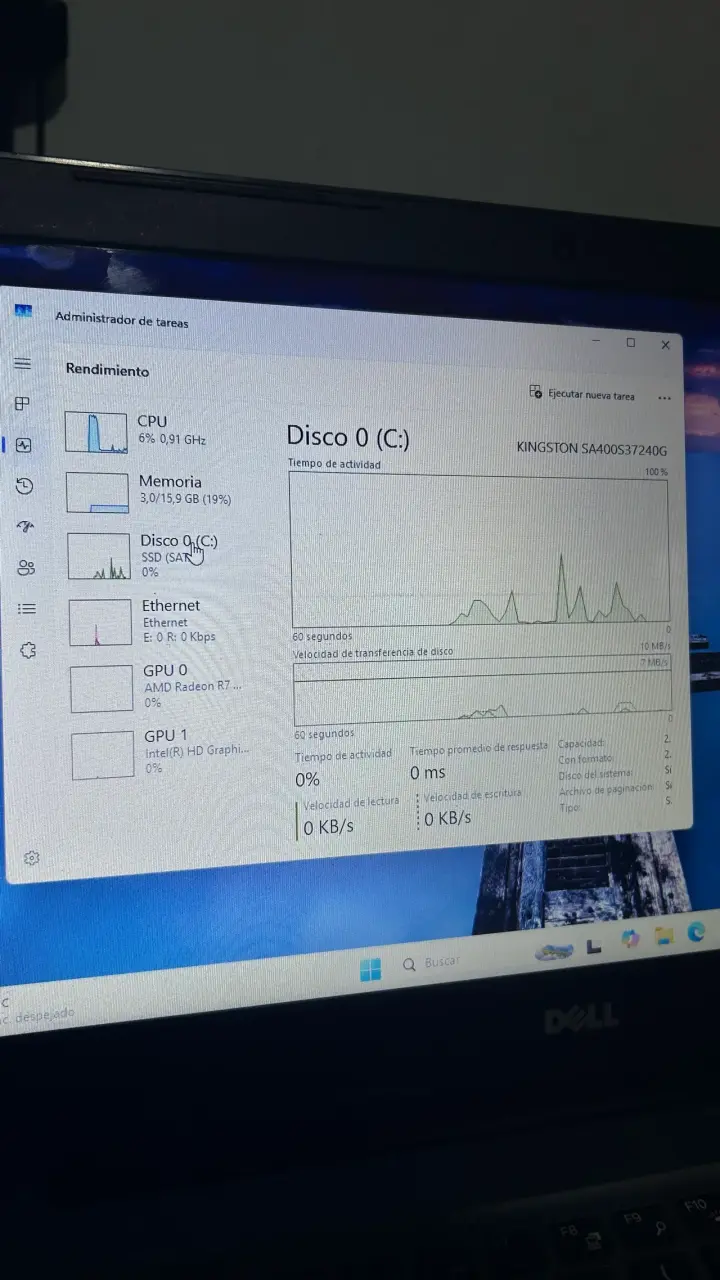Open the Windows Start button
Image resolution: width=720 pixels, height=1280 pixels.
click(x=370, y=969)
